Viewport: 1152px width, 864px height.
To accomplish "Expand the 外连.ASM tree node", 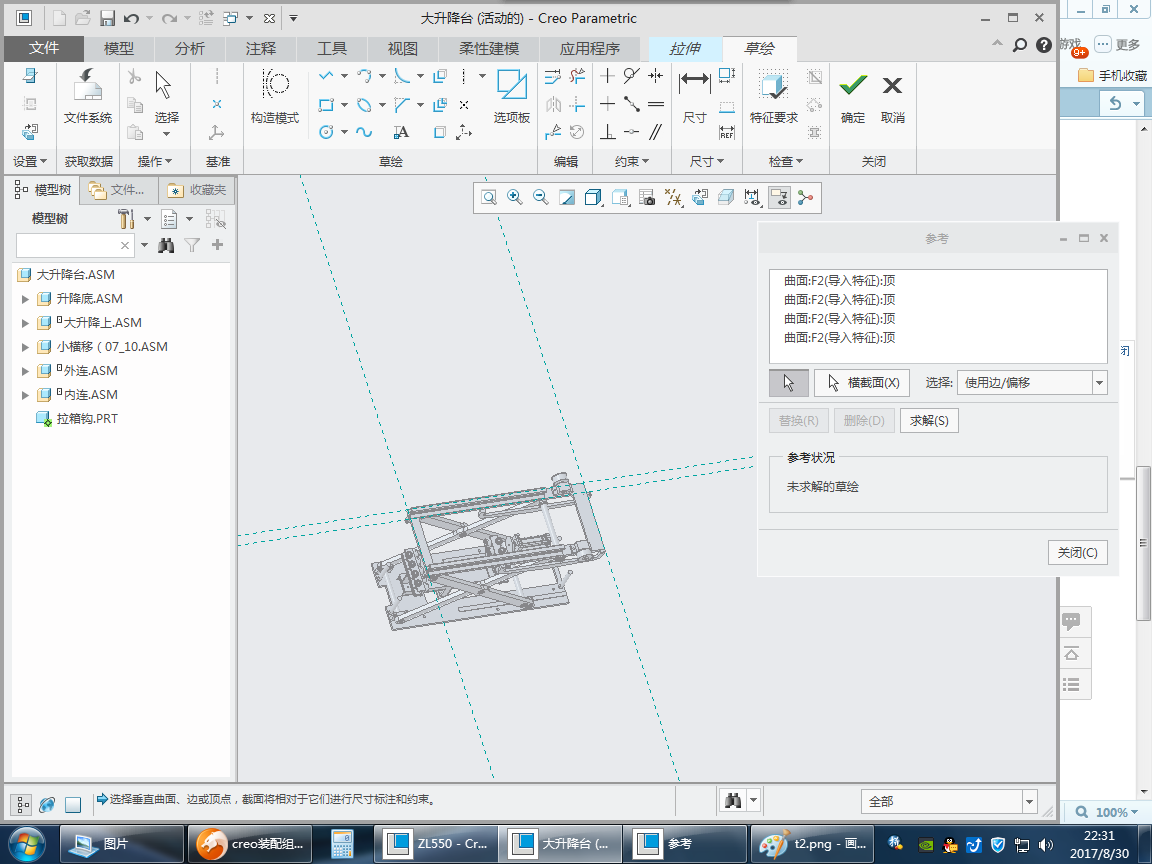I will tap(25, 371).
